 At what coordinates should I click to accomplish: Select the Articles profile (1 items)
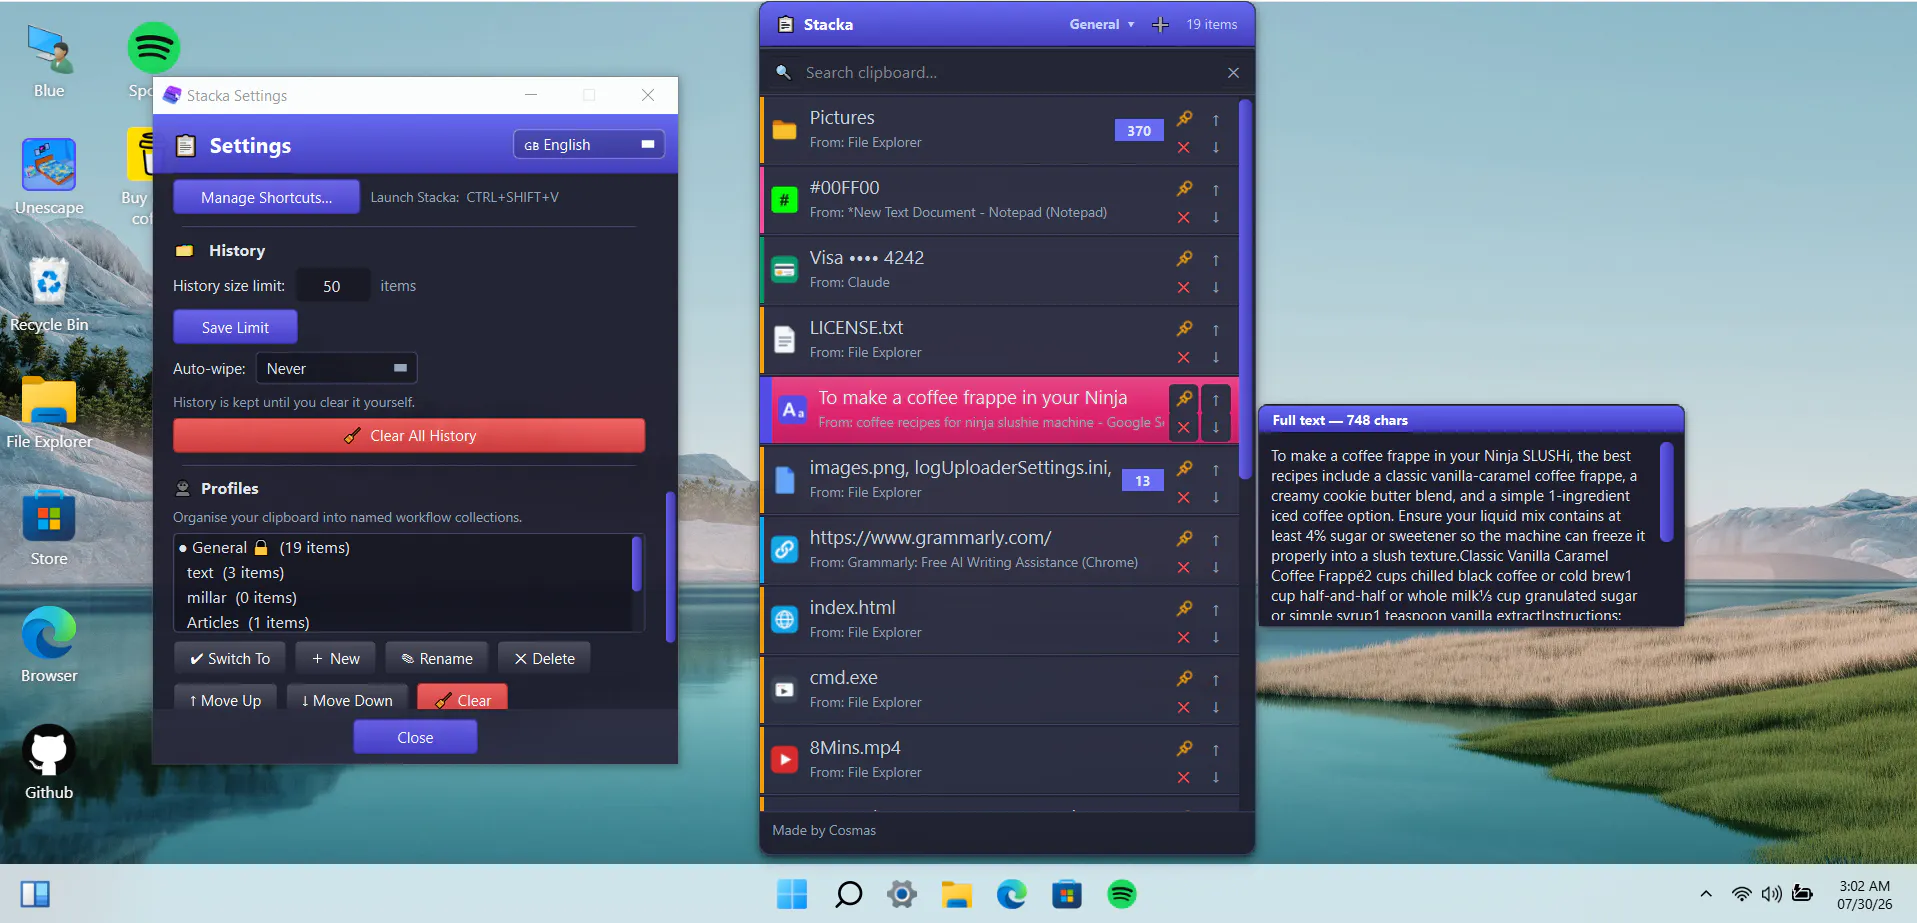tap(404, 622)
